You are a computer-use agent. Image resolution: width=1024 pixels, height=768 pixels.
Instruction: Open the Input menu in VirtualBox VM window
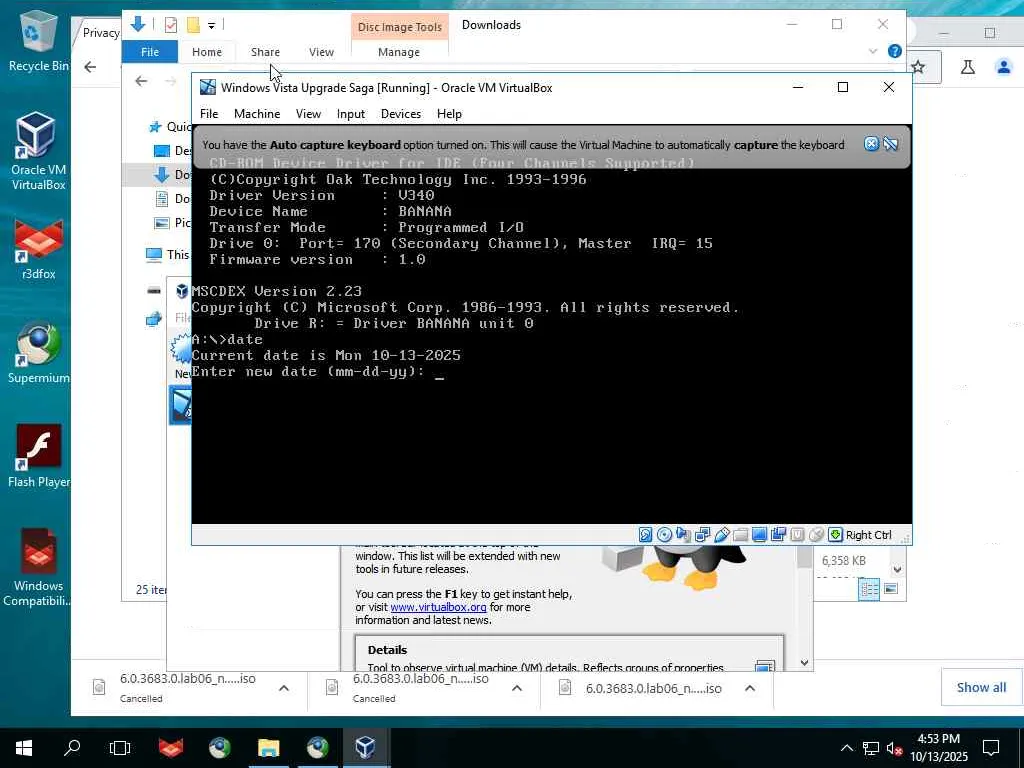(351, 114)
